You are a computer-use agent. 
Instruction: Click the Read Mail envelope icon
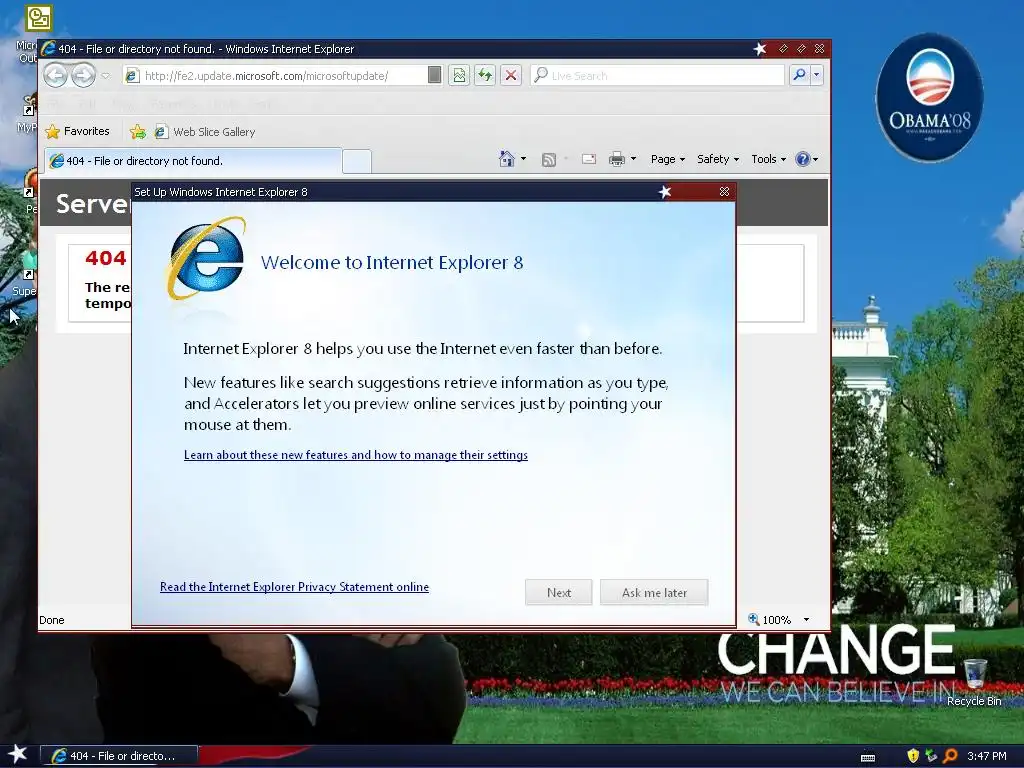click(x=588, y=159)
